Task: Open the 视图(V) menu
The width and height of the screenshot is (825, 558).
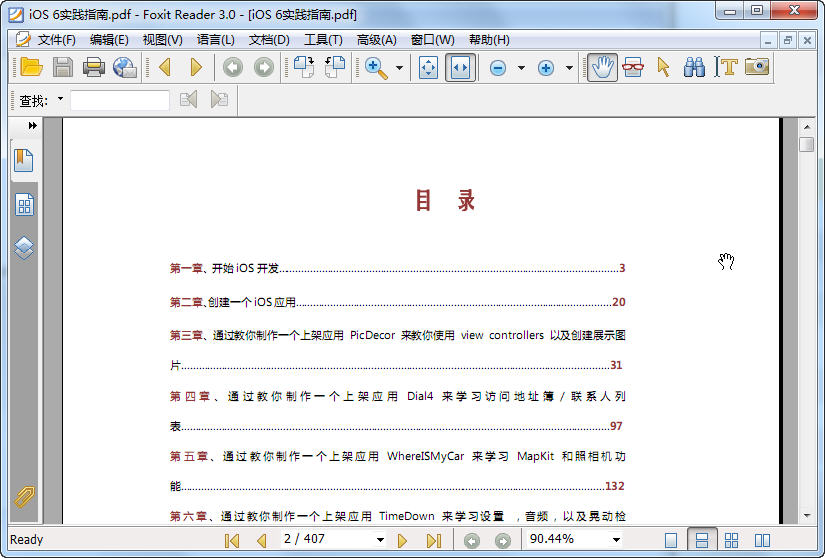Action: click(x=163, y=40)
